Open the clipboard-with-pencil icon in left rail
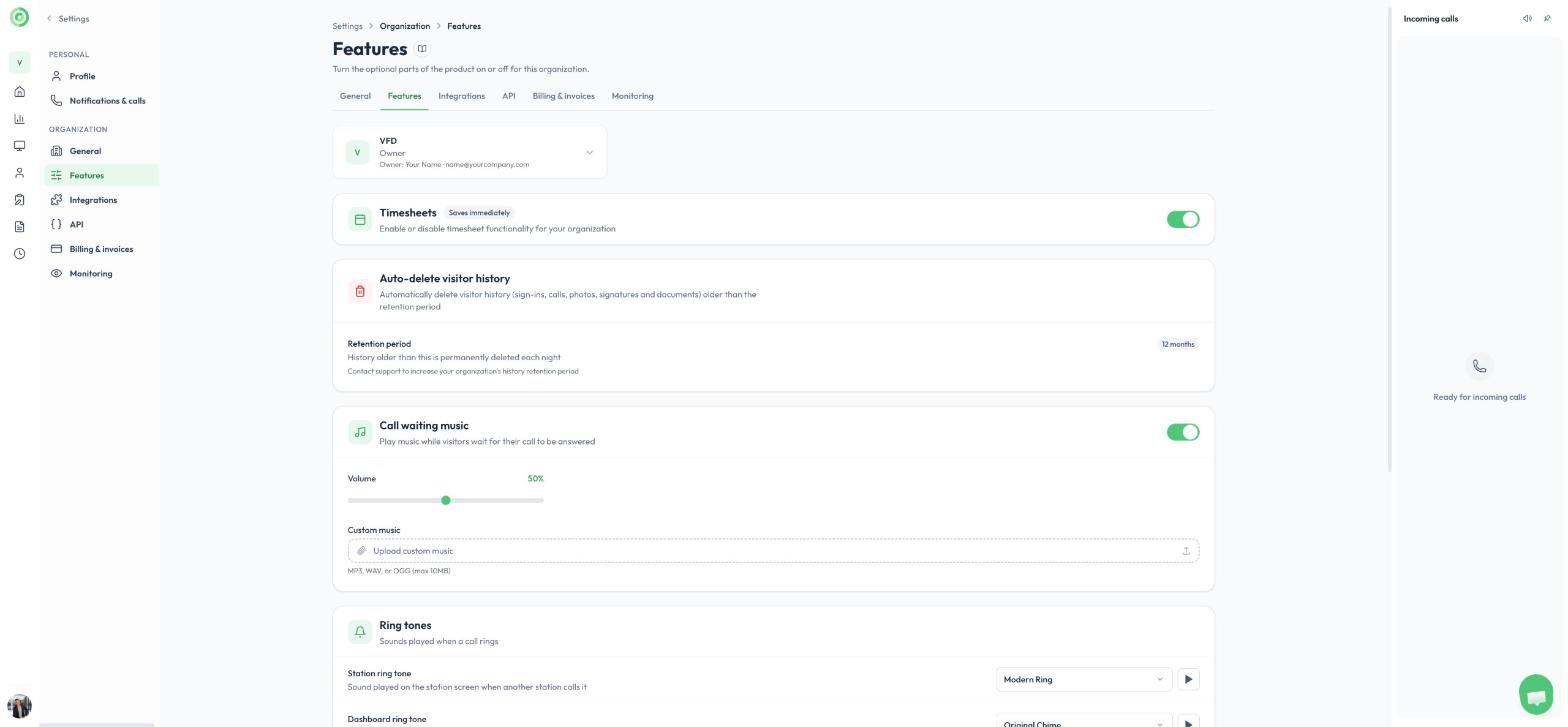The height and width of the screenshot is (727, 1568). (x=19, y=200)
